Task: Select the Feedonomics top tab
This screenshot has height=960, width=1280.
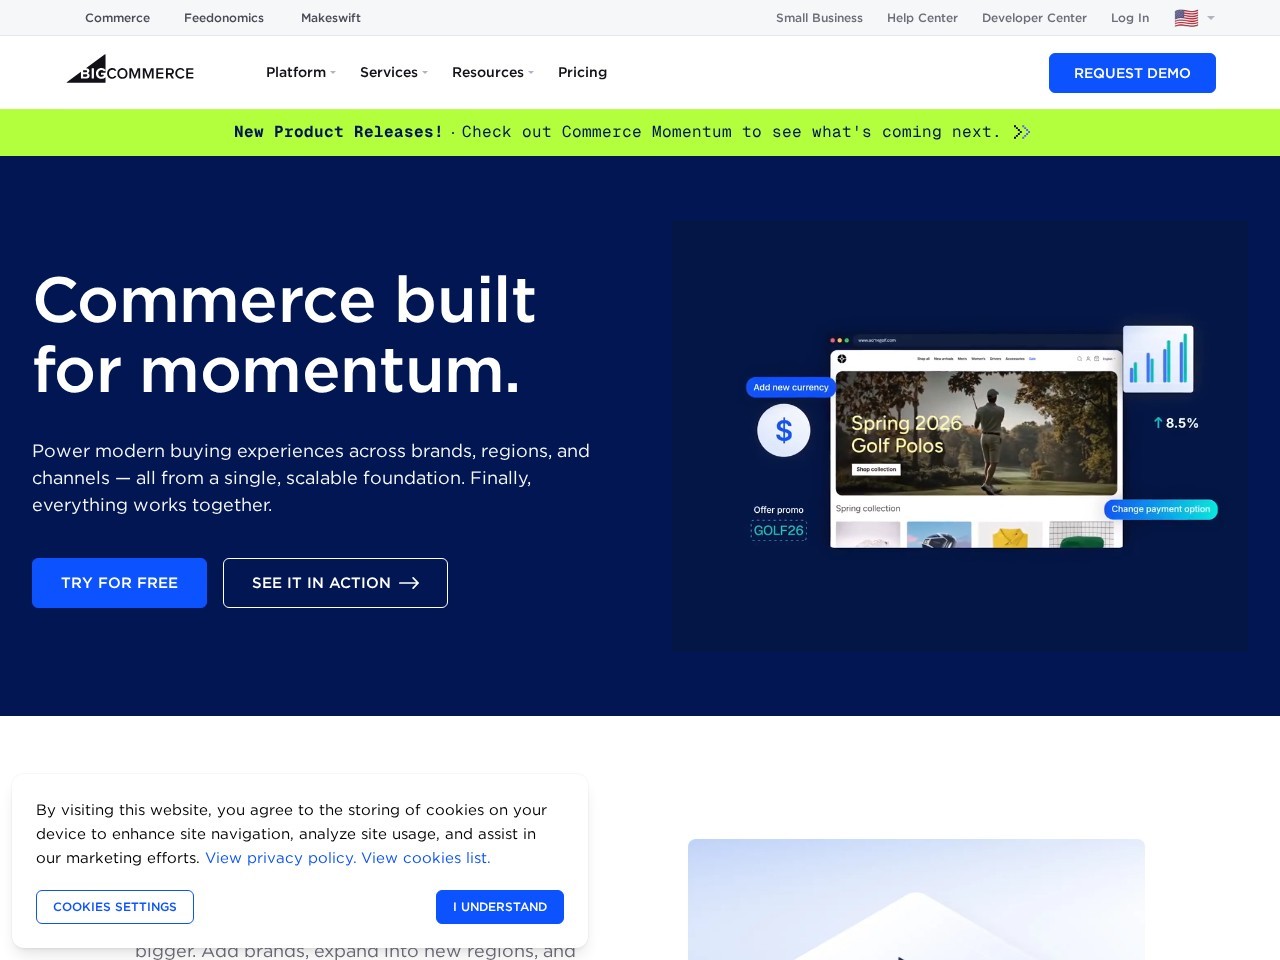Action: [224, 18]
